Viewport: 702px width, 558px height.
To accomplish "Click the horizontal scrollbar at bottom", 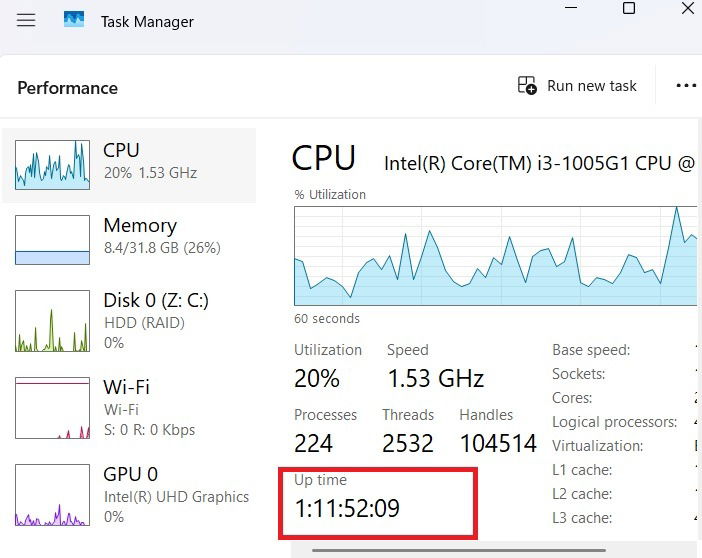I will coord(459,550).
